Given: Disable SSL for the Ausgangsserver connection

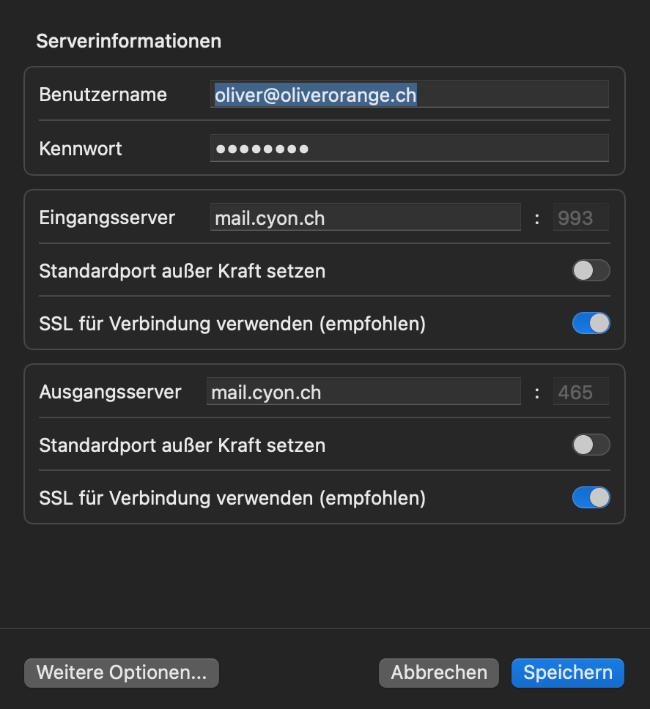Looking at the screenshot, I should click(x=591, y=498).
